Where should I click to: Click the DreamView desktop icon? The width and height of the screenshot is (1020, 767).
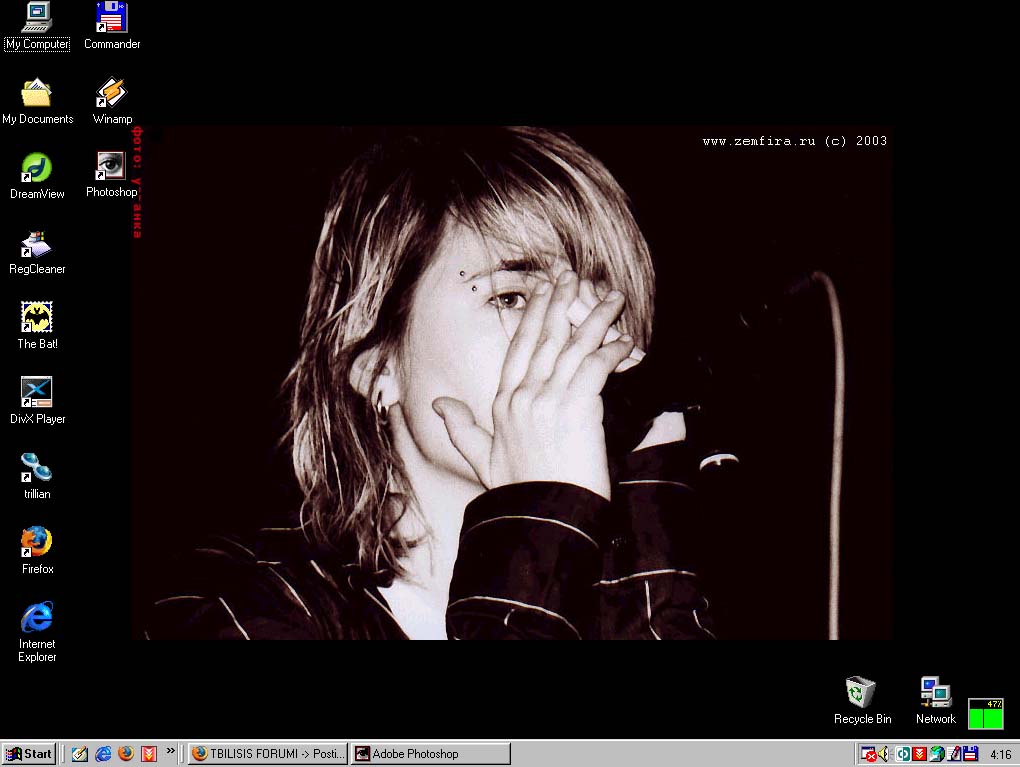coord(37,168)
